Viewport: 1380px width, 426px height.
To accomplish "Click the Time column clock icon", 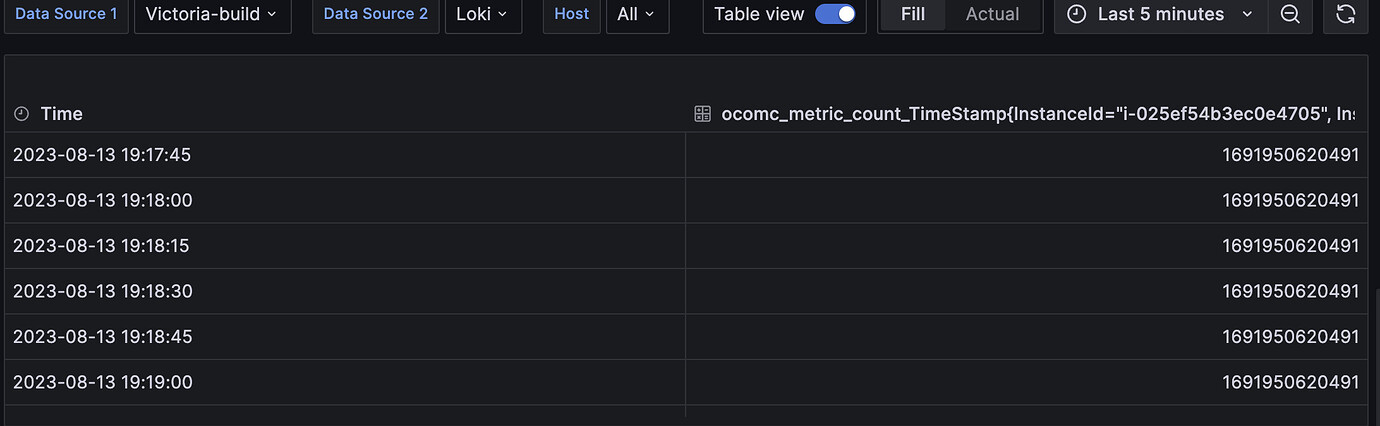I will [22, 114].
